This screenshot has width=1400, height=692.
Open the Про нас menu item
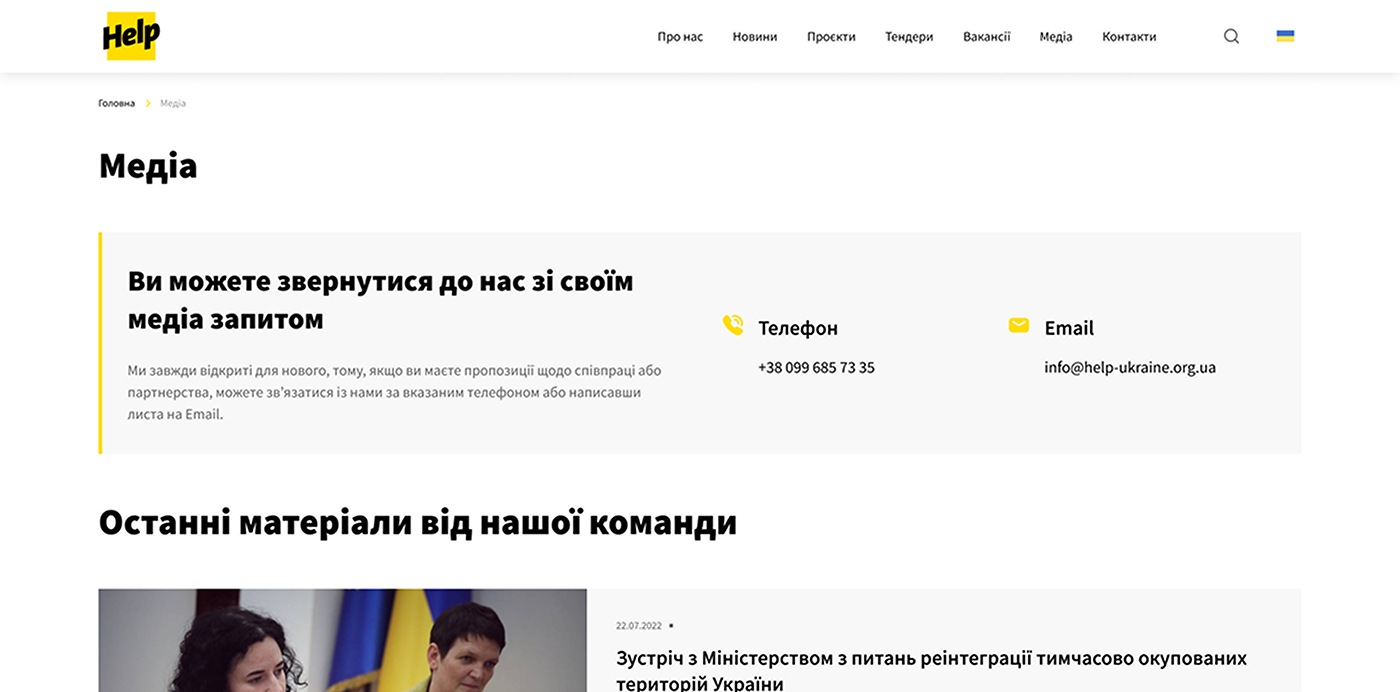[x=680, y=37]
